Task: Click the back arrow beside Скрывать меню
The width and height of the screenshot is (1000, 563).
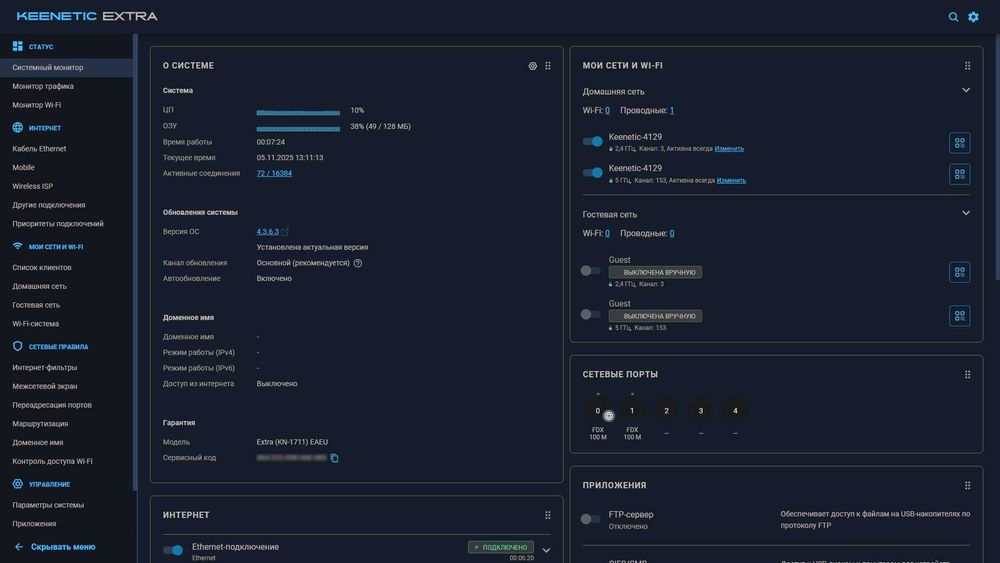Action: (18, 546)
